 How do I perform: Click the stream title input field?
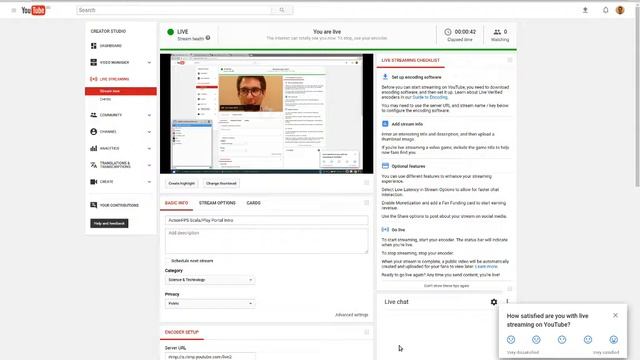[267, 220]
